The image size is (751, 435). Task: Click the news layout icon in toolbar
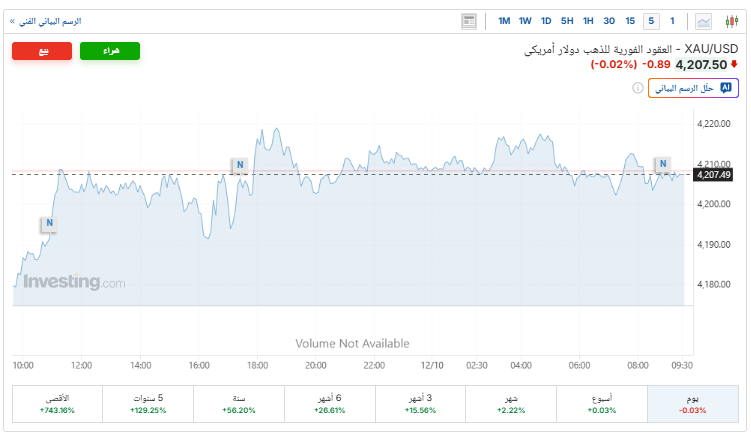(x=469, y=21)
